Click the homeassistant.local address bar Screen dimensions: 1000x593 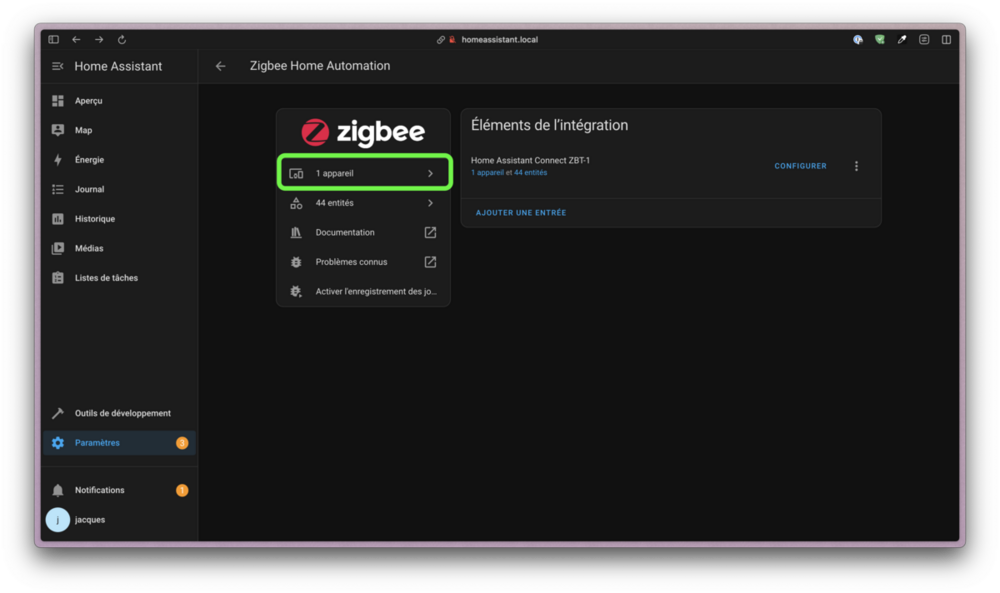[499, 40]
